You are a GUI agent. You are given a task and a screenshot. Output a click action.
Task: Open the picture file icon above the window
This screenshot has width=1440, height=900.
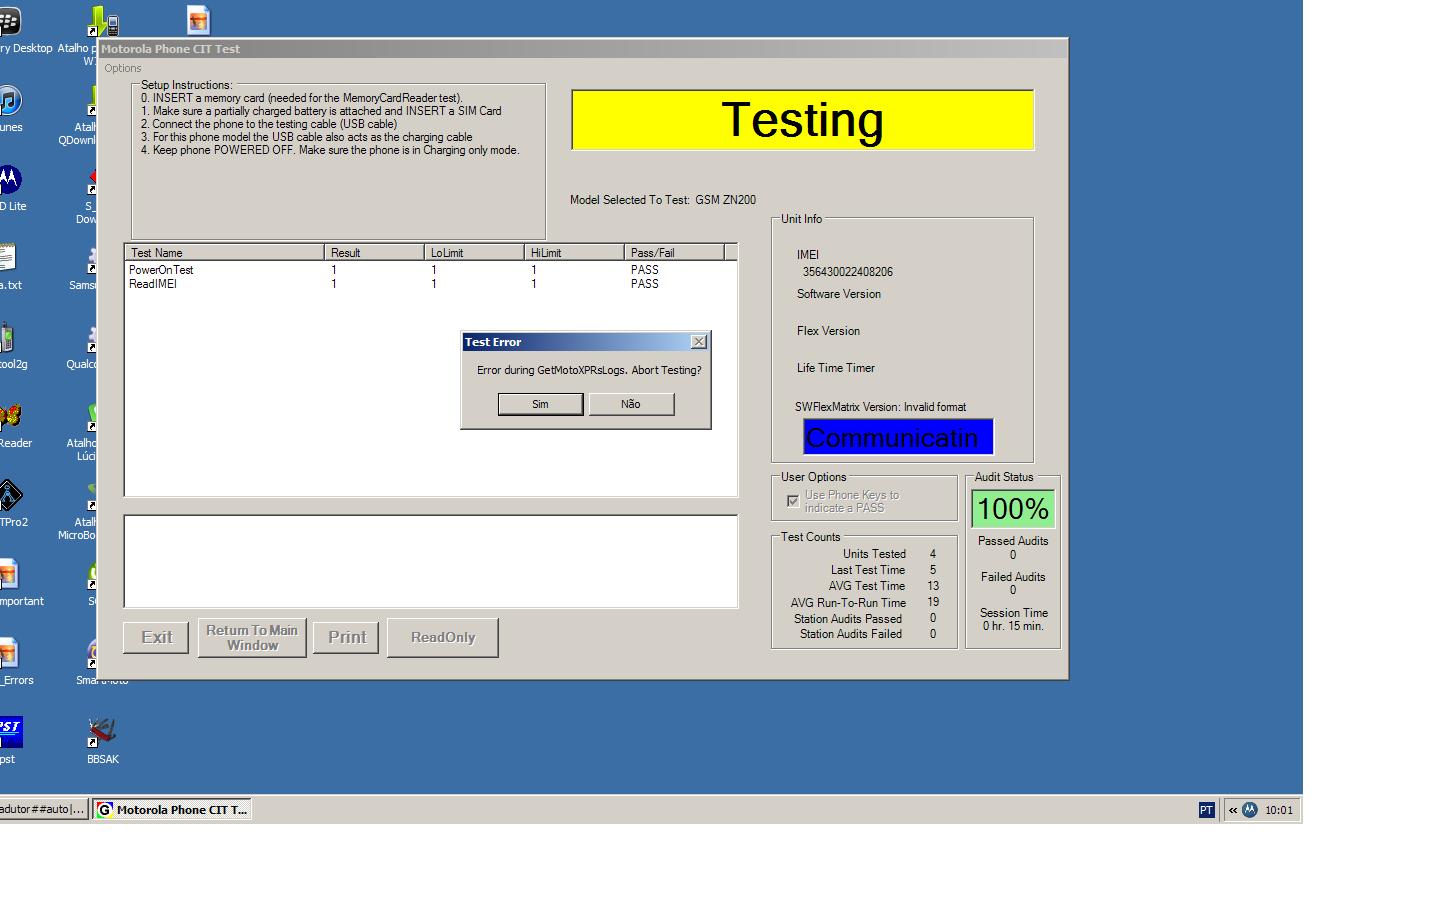pos(198,20)
